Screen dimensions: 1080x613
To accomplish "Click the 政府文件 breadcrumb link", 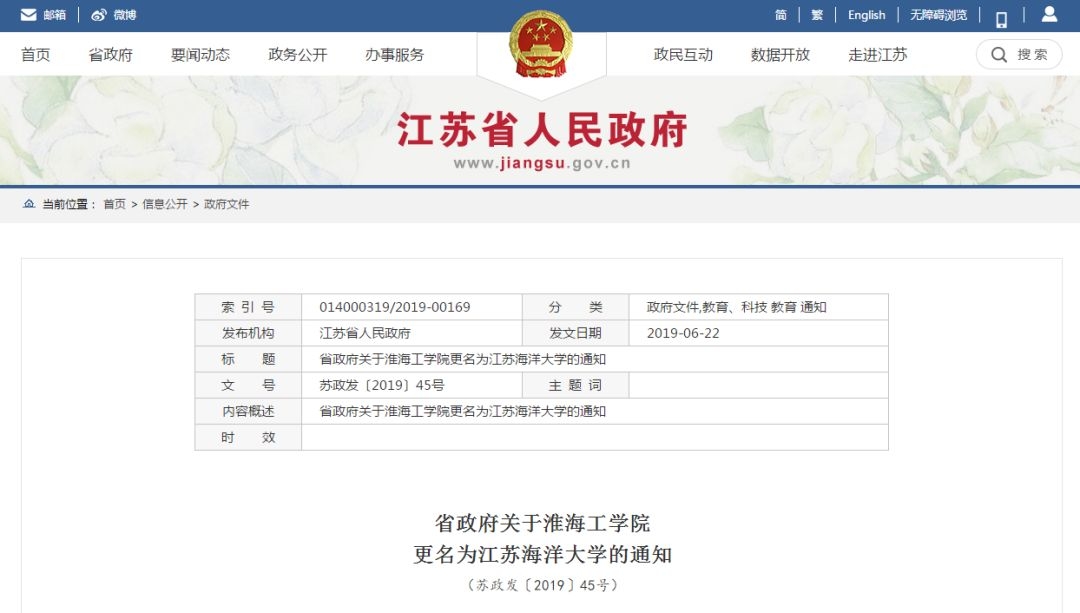I will pyautogui.click(x=227, y=204).
